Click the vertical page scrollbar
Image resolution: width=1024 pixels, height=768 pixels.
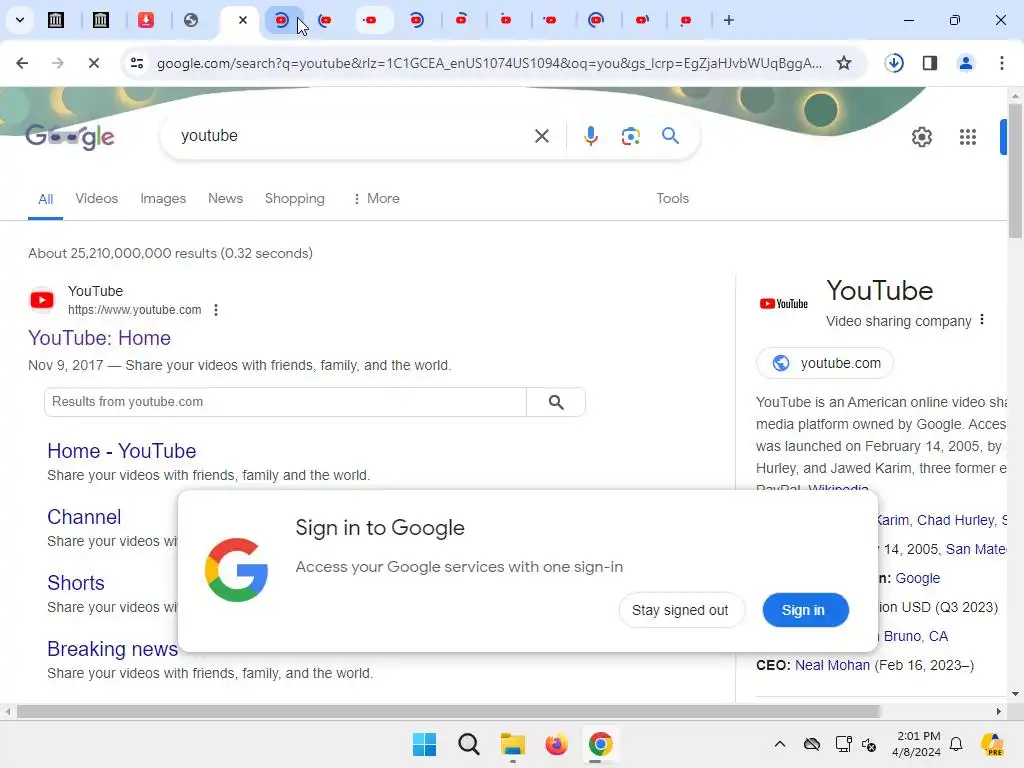coord(1016,171)
